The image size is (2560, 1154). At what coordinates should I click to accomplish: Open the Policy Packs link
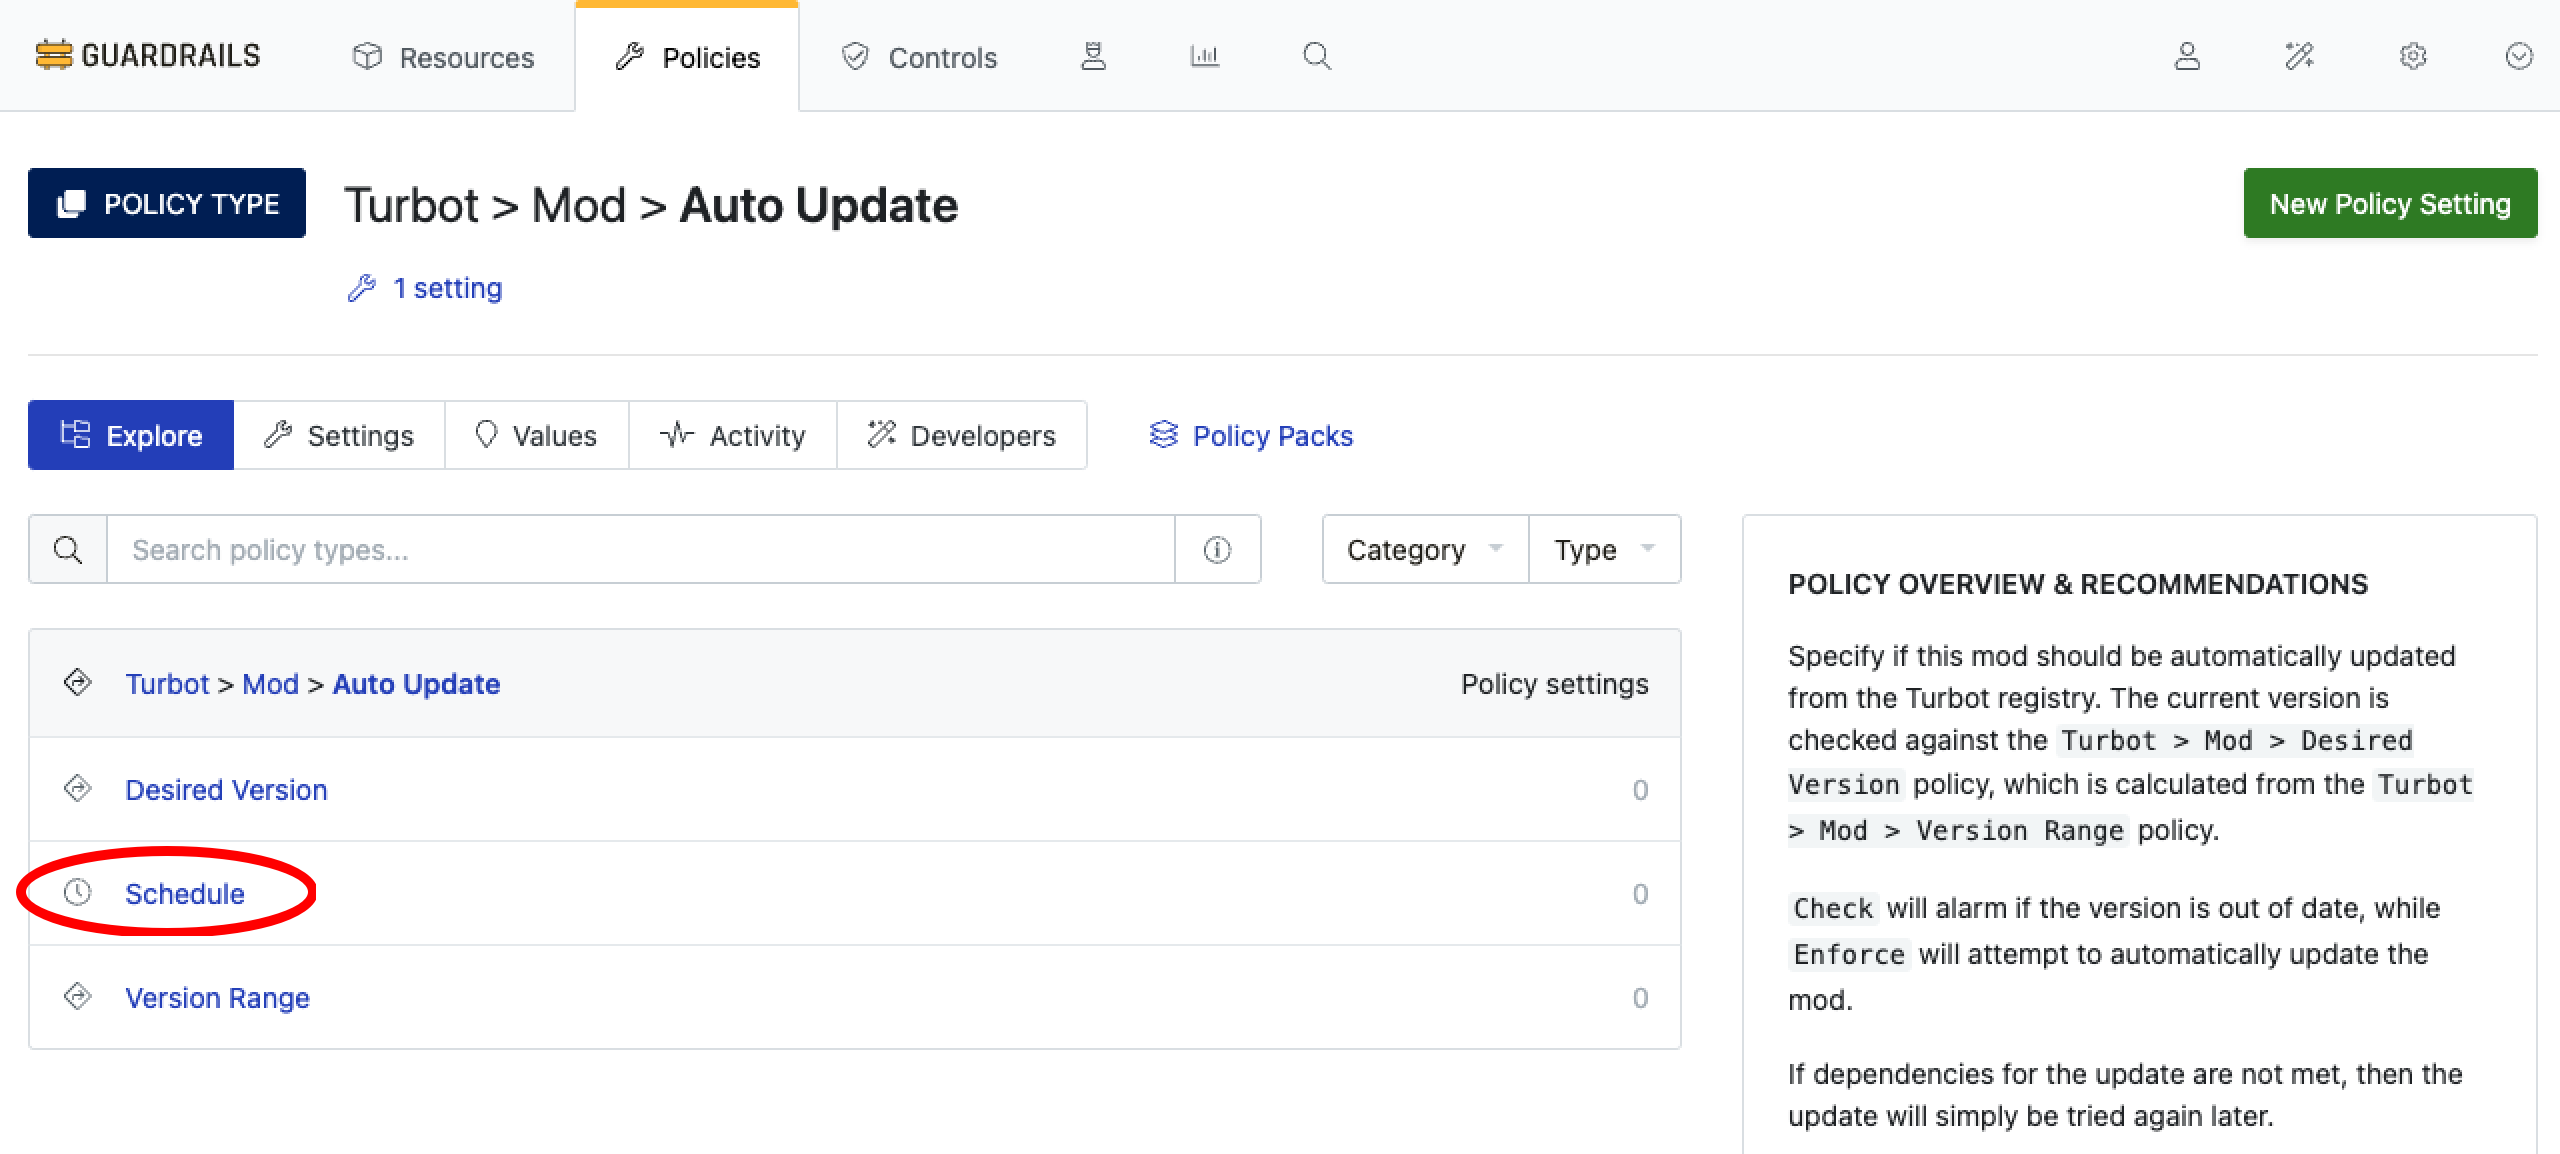[1251, 436]
